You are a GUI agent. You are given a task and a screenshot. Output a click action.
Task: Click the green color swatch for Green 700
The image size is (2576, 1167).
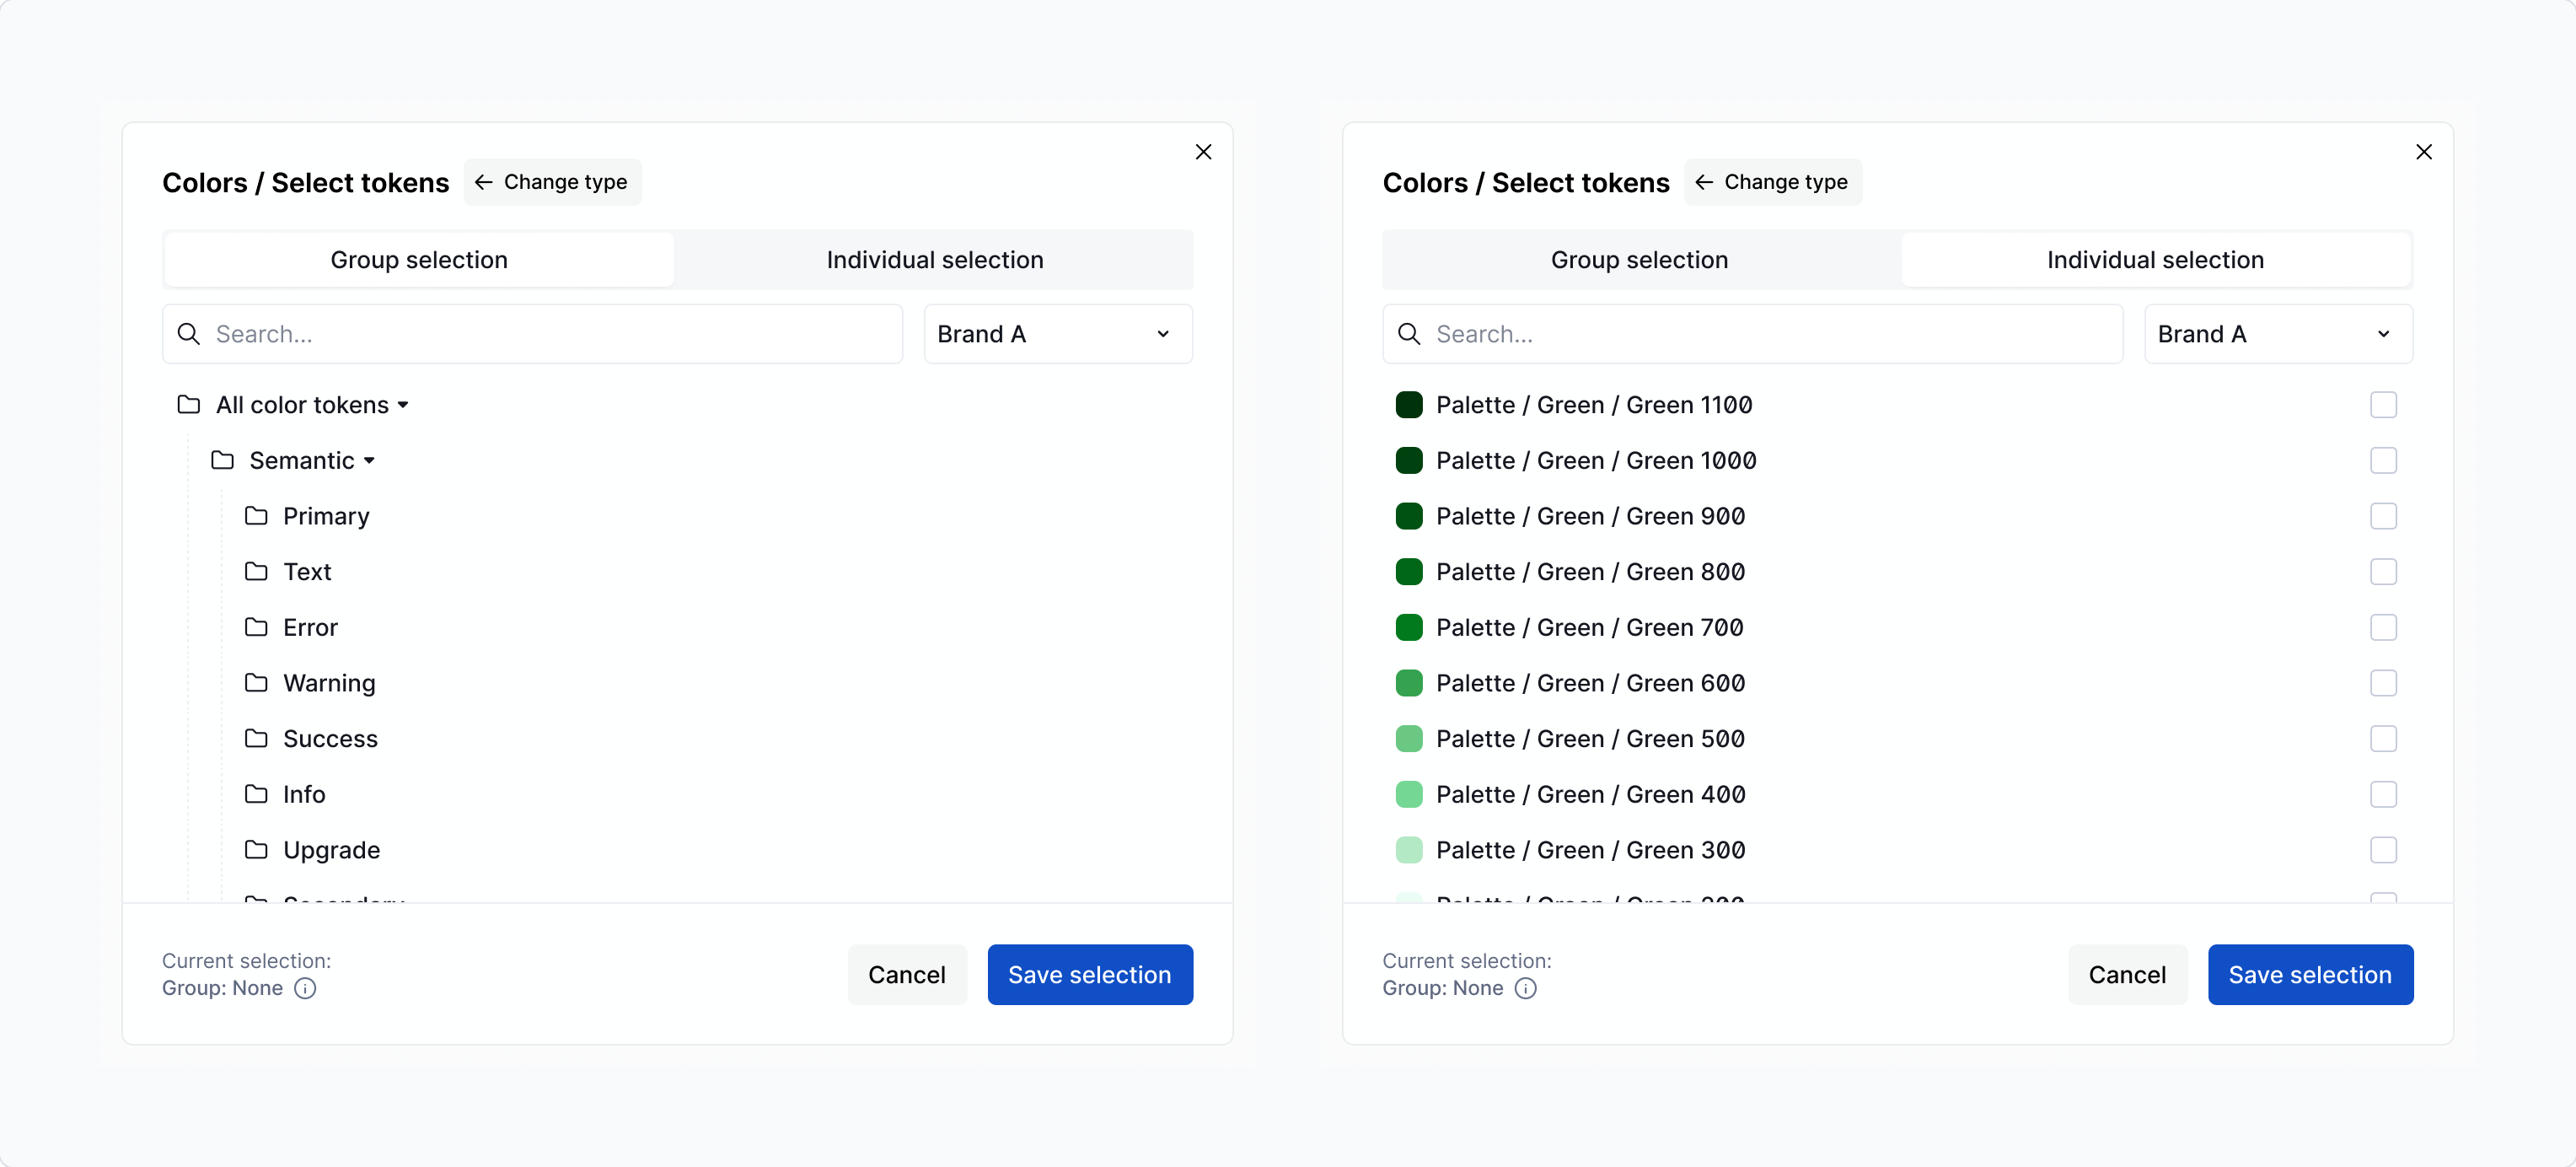click(1410, 627)
